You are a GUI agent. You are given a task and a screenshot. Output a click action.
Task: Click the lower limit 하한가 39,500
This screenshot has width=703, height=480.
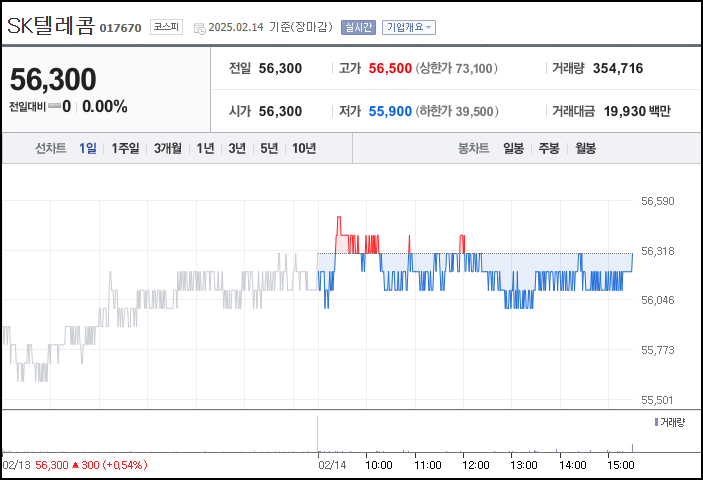[x=457, y=111]
